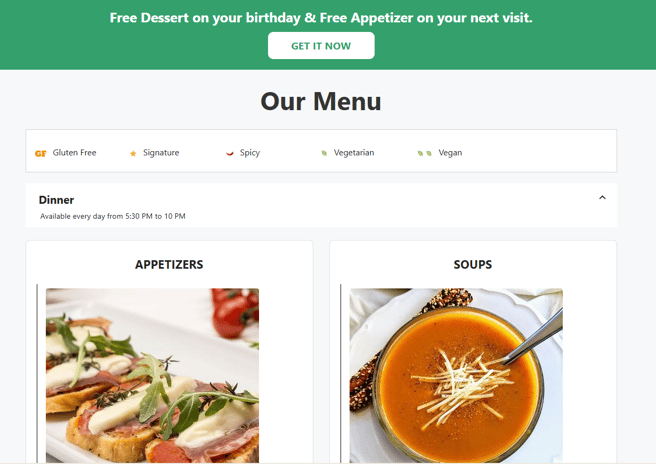
Task: Click the Our Menu page title
Action: [321, 101]
